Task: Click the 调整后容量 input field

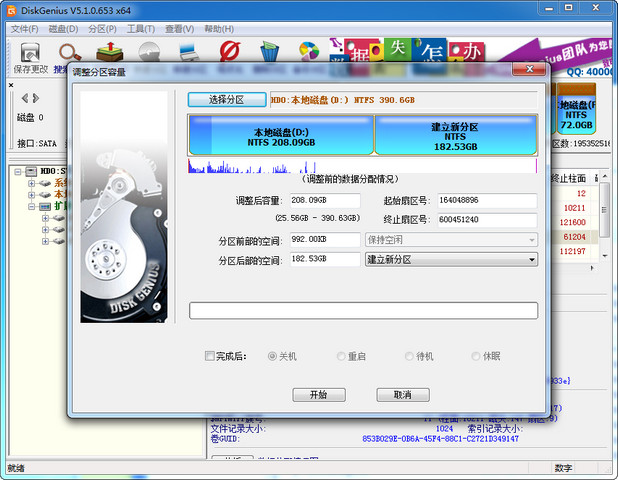Action: point(325,200)
